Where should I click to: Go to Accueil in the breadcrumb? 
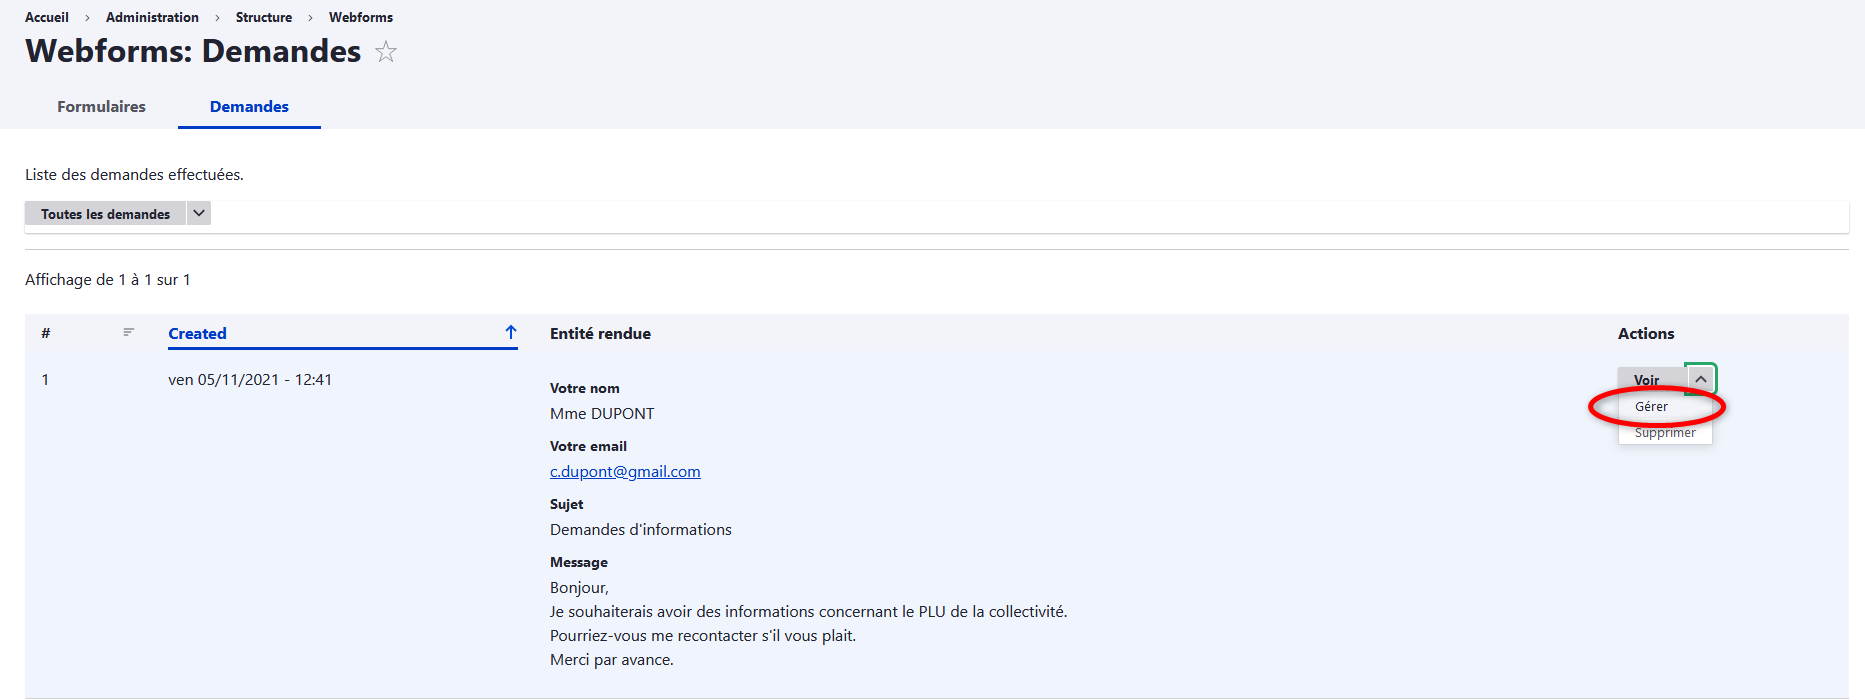pyautogui.click(x=47, y=17)
